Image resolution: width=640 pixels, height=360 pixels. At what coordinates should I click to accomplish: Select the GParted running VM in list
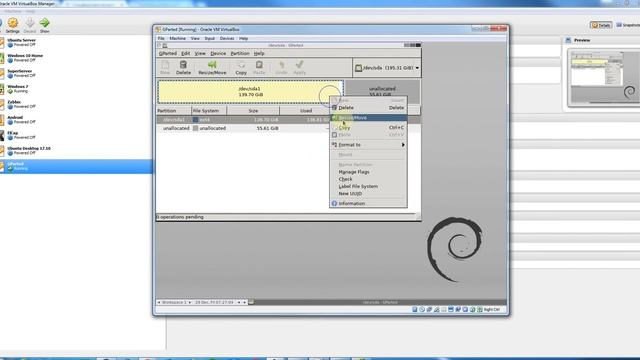[76, 166]
